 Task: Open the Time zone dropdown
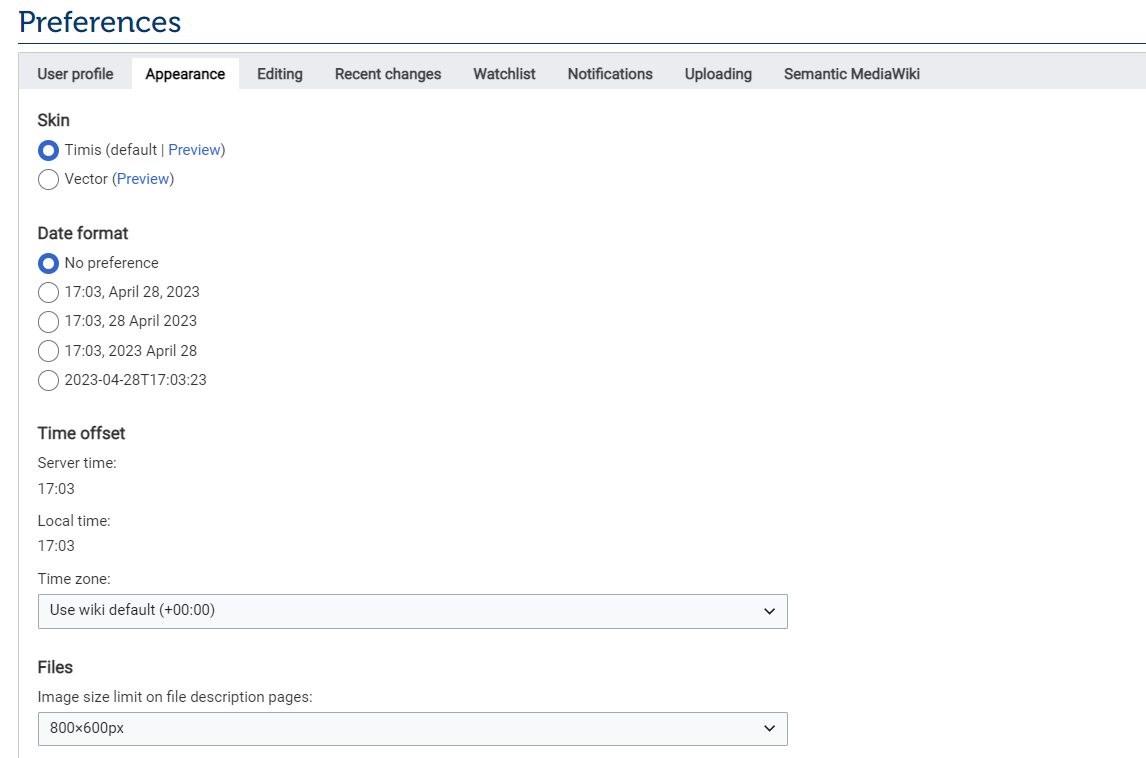412,610
